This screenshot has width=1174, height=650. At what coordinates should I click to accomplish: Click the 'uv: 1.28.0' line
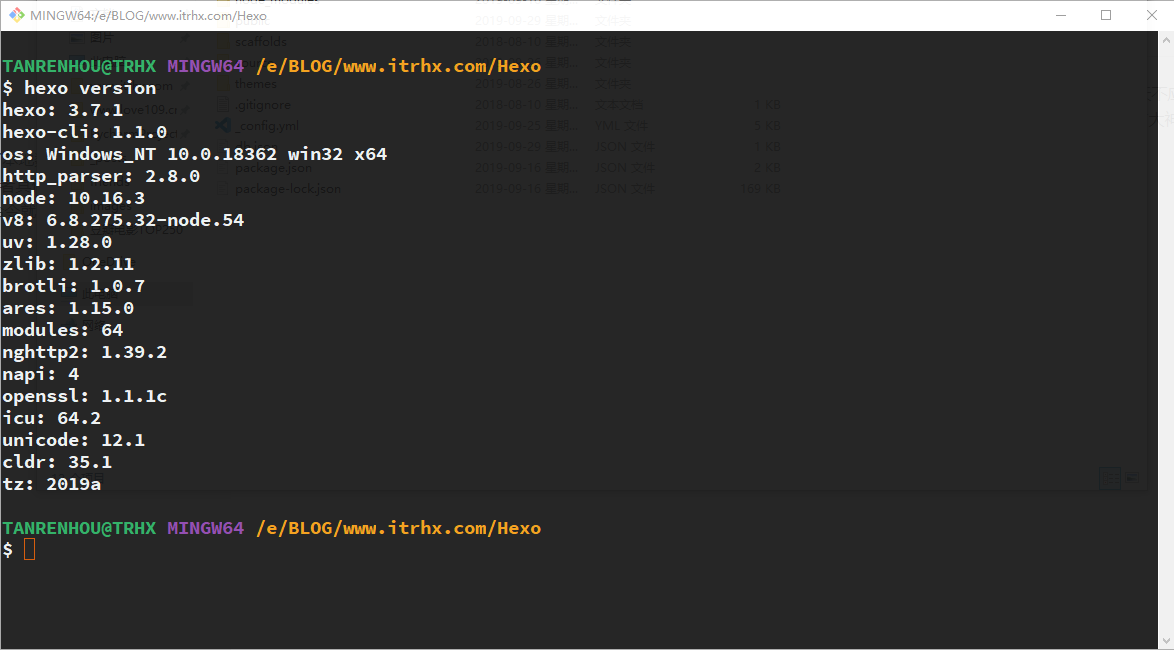pos(57,243)
